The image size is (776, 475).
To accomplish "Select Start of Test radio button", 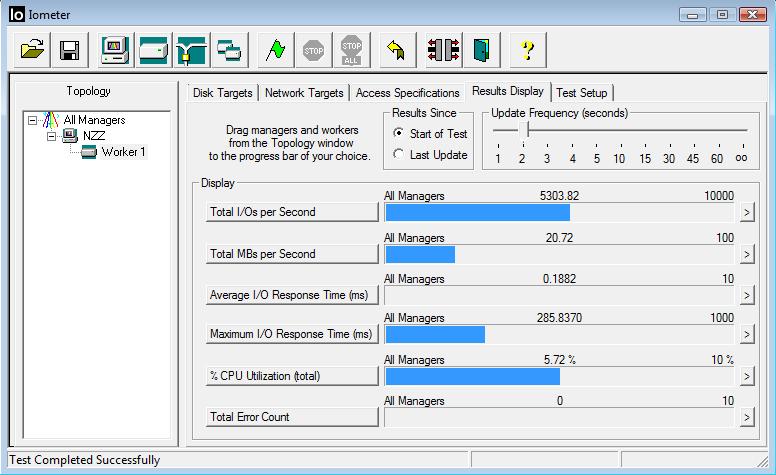I will [x=398, y=133].
